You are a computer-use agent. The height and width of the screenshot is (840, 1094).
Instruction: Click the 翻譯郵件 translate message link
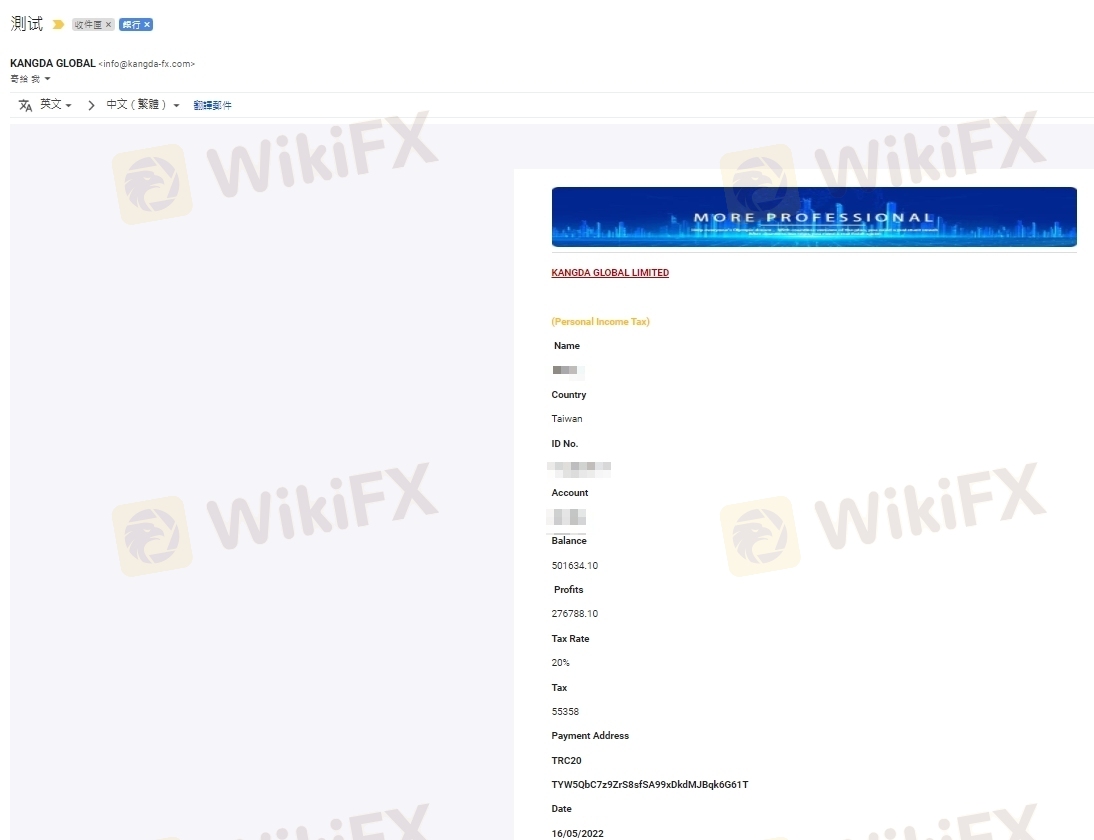pyautogui.click(x=212, y=105)
